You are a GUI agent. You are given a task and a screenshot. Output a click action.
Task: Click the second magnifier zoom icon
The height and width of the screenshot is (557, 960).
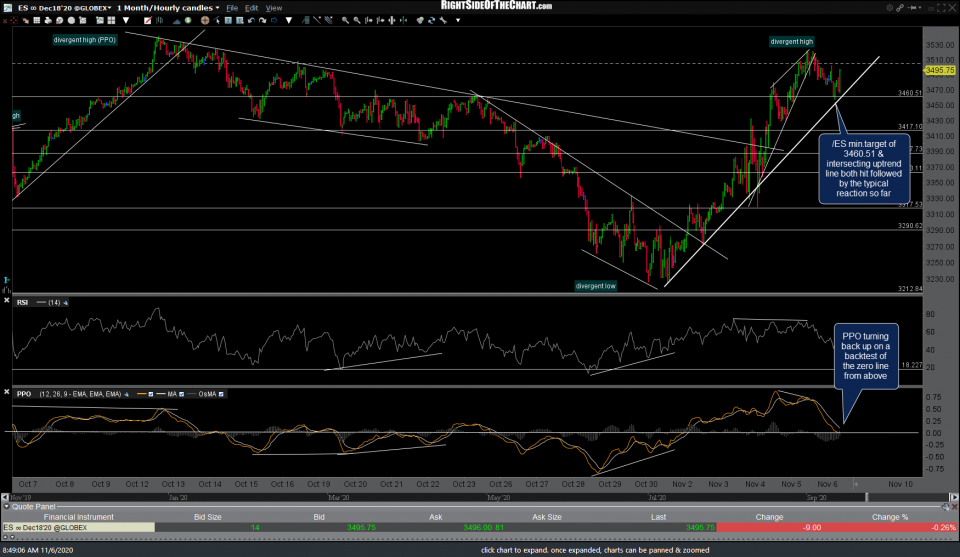[356, 20]
